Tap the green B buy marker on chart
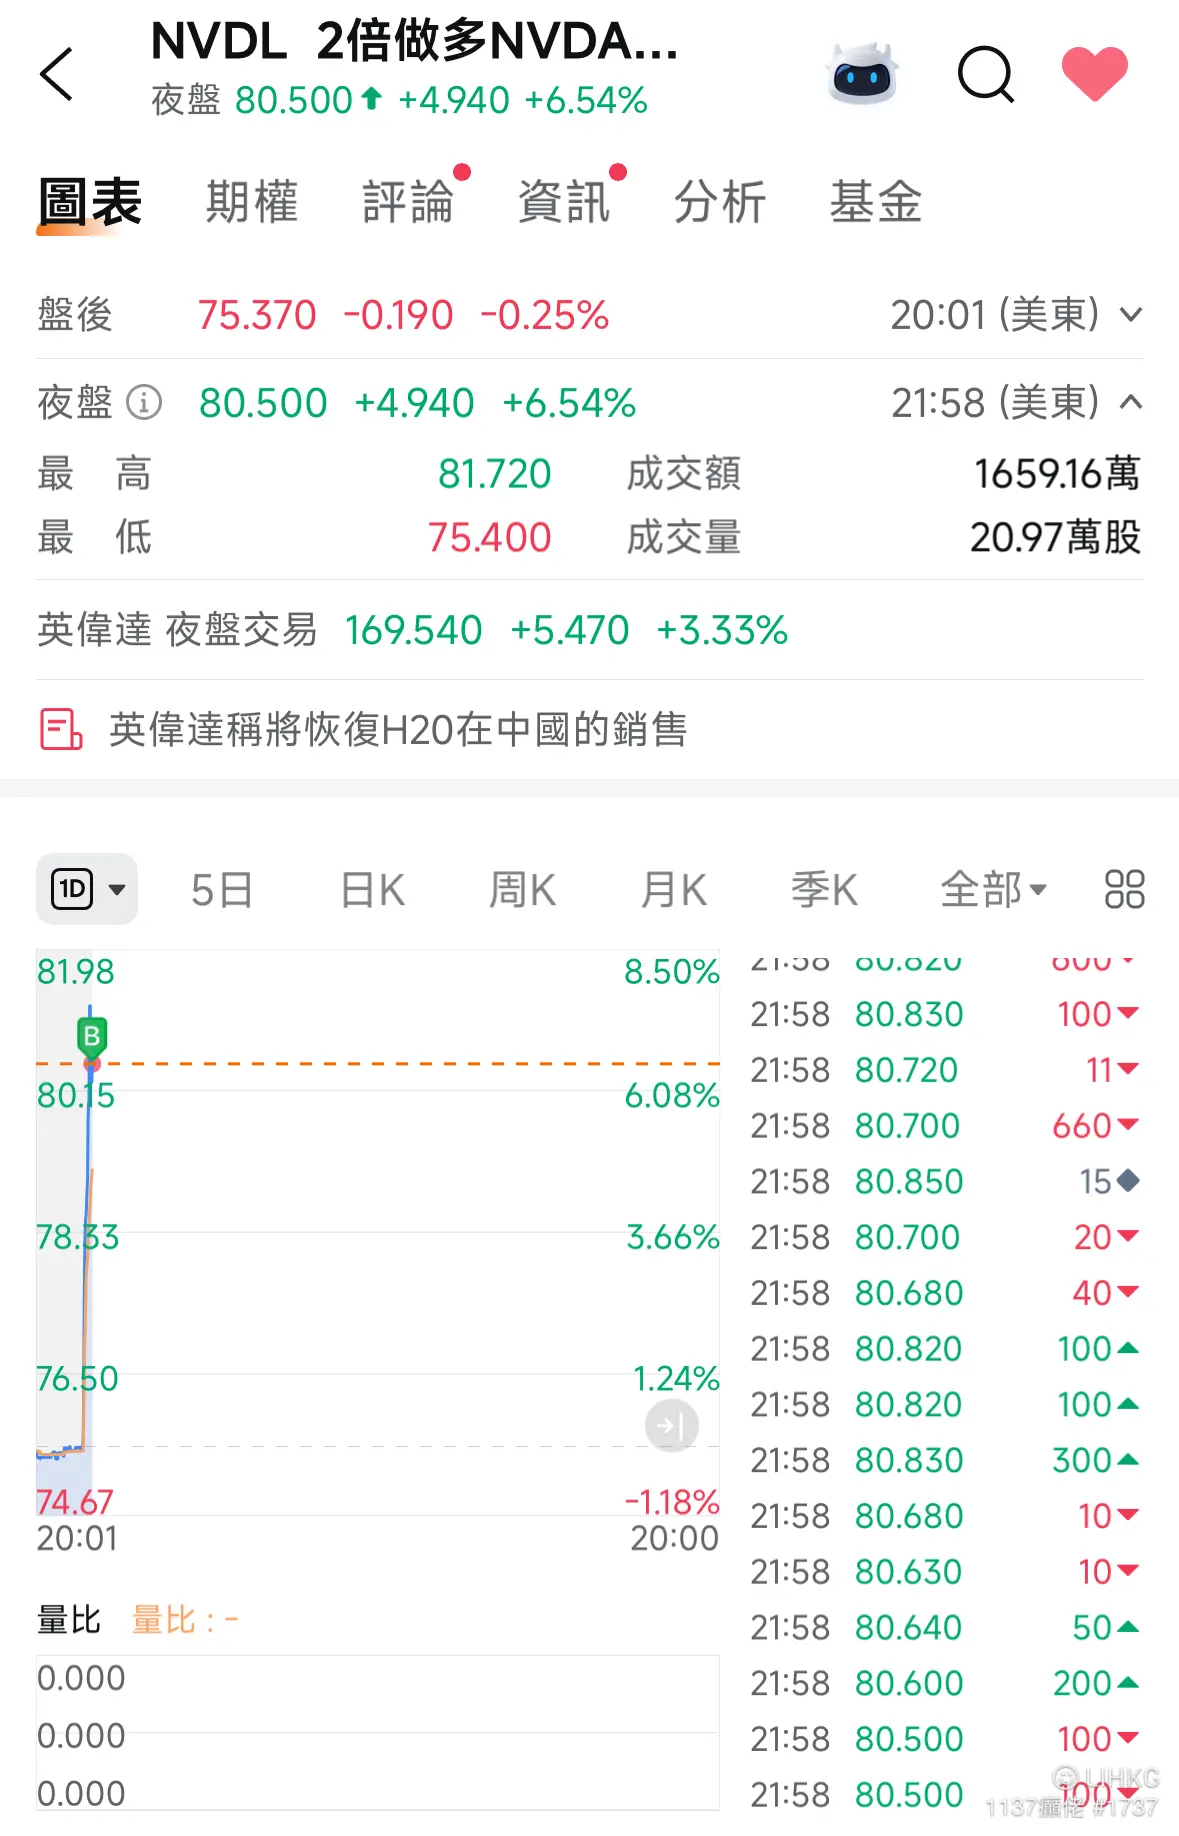The height and width of the screenshot is (1836, 1179). pos(92,1037)
